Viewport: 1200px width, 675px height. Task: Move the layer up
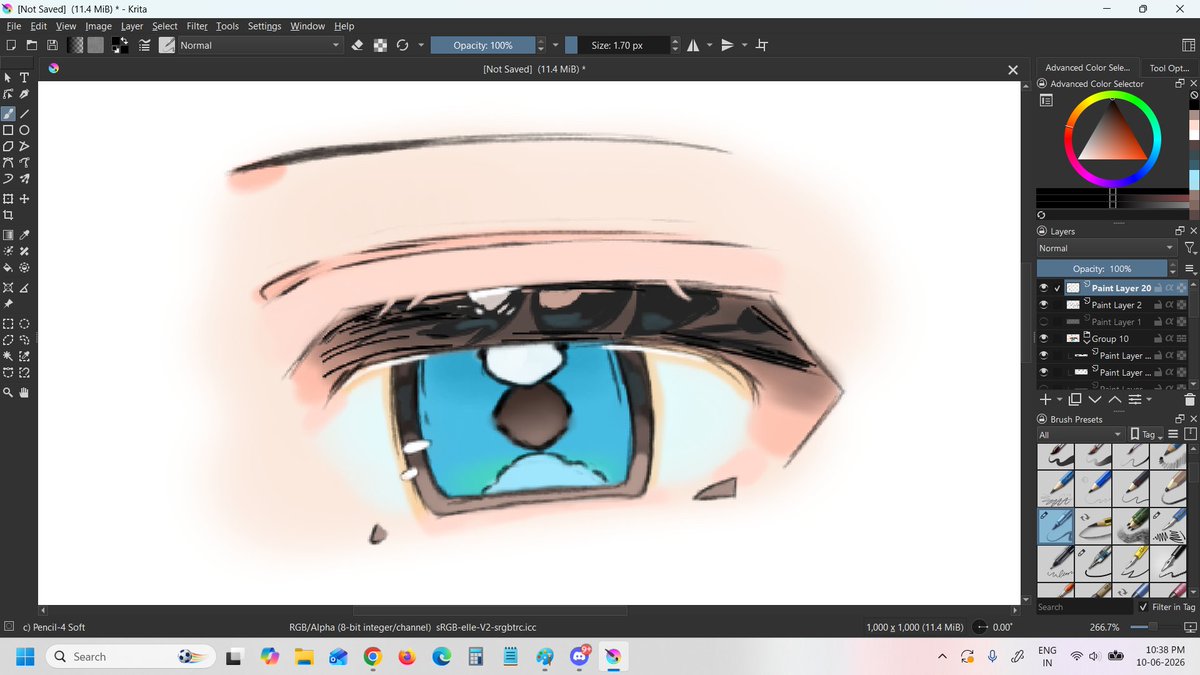pos(1114,398)
